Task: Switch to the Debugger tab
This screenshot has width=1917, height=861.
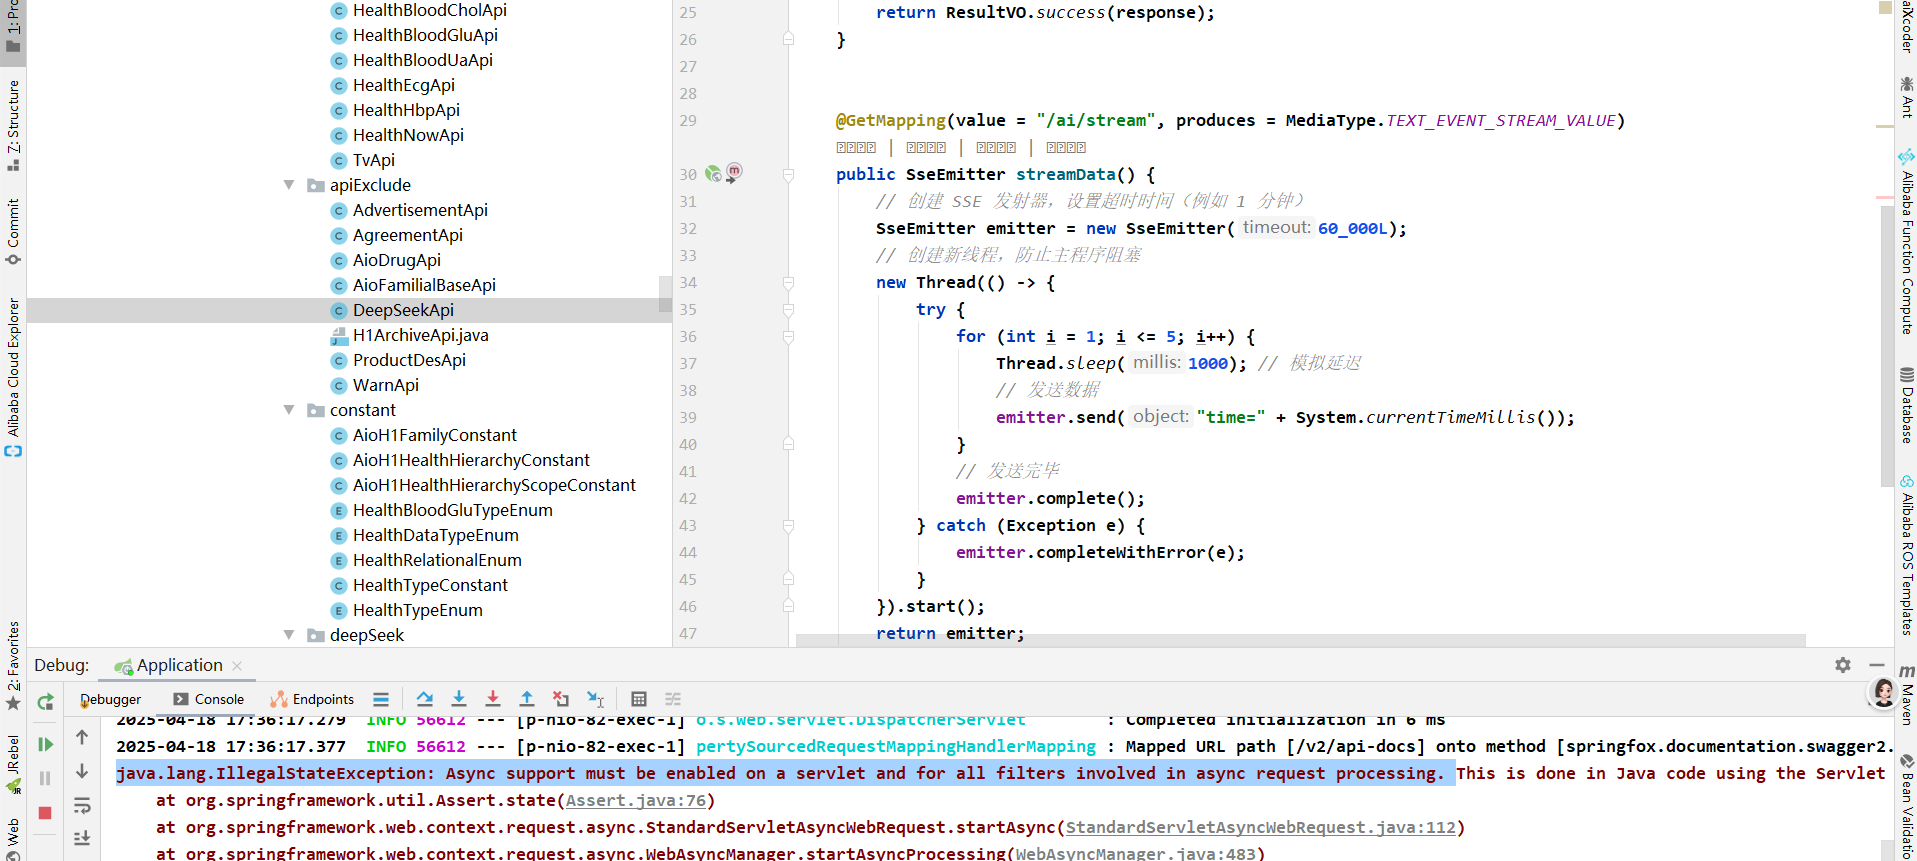Action: coord(111,699)
